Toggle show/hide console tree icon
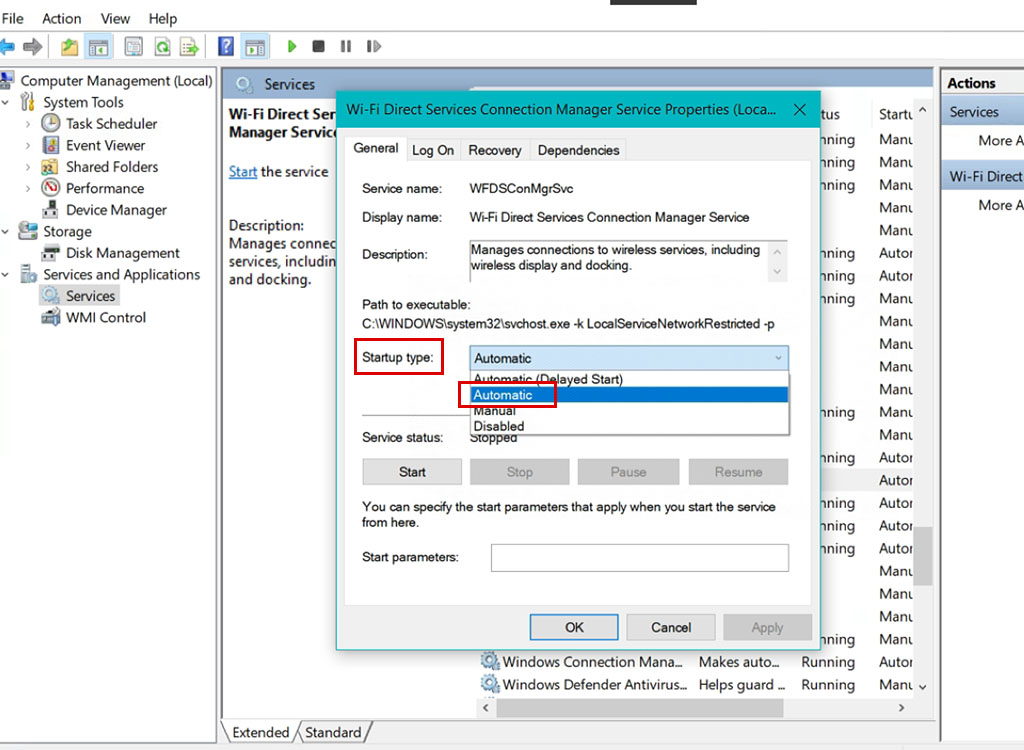The width and height of the screenshot is (1024, 750). [99, 46]
